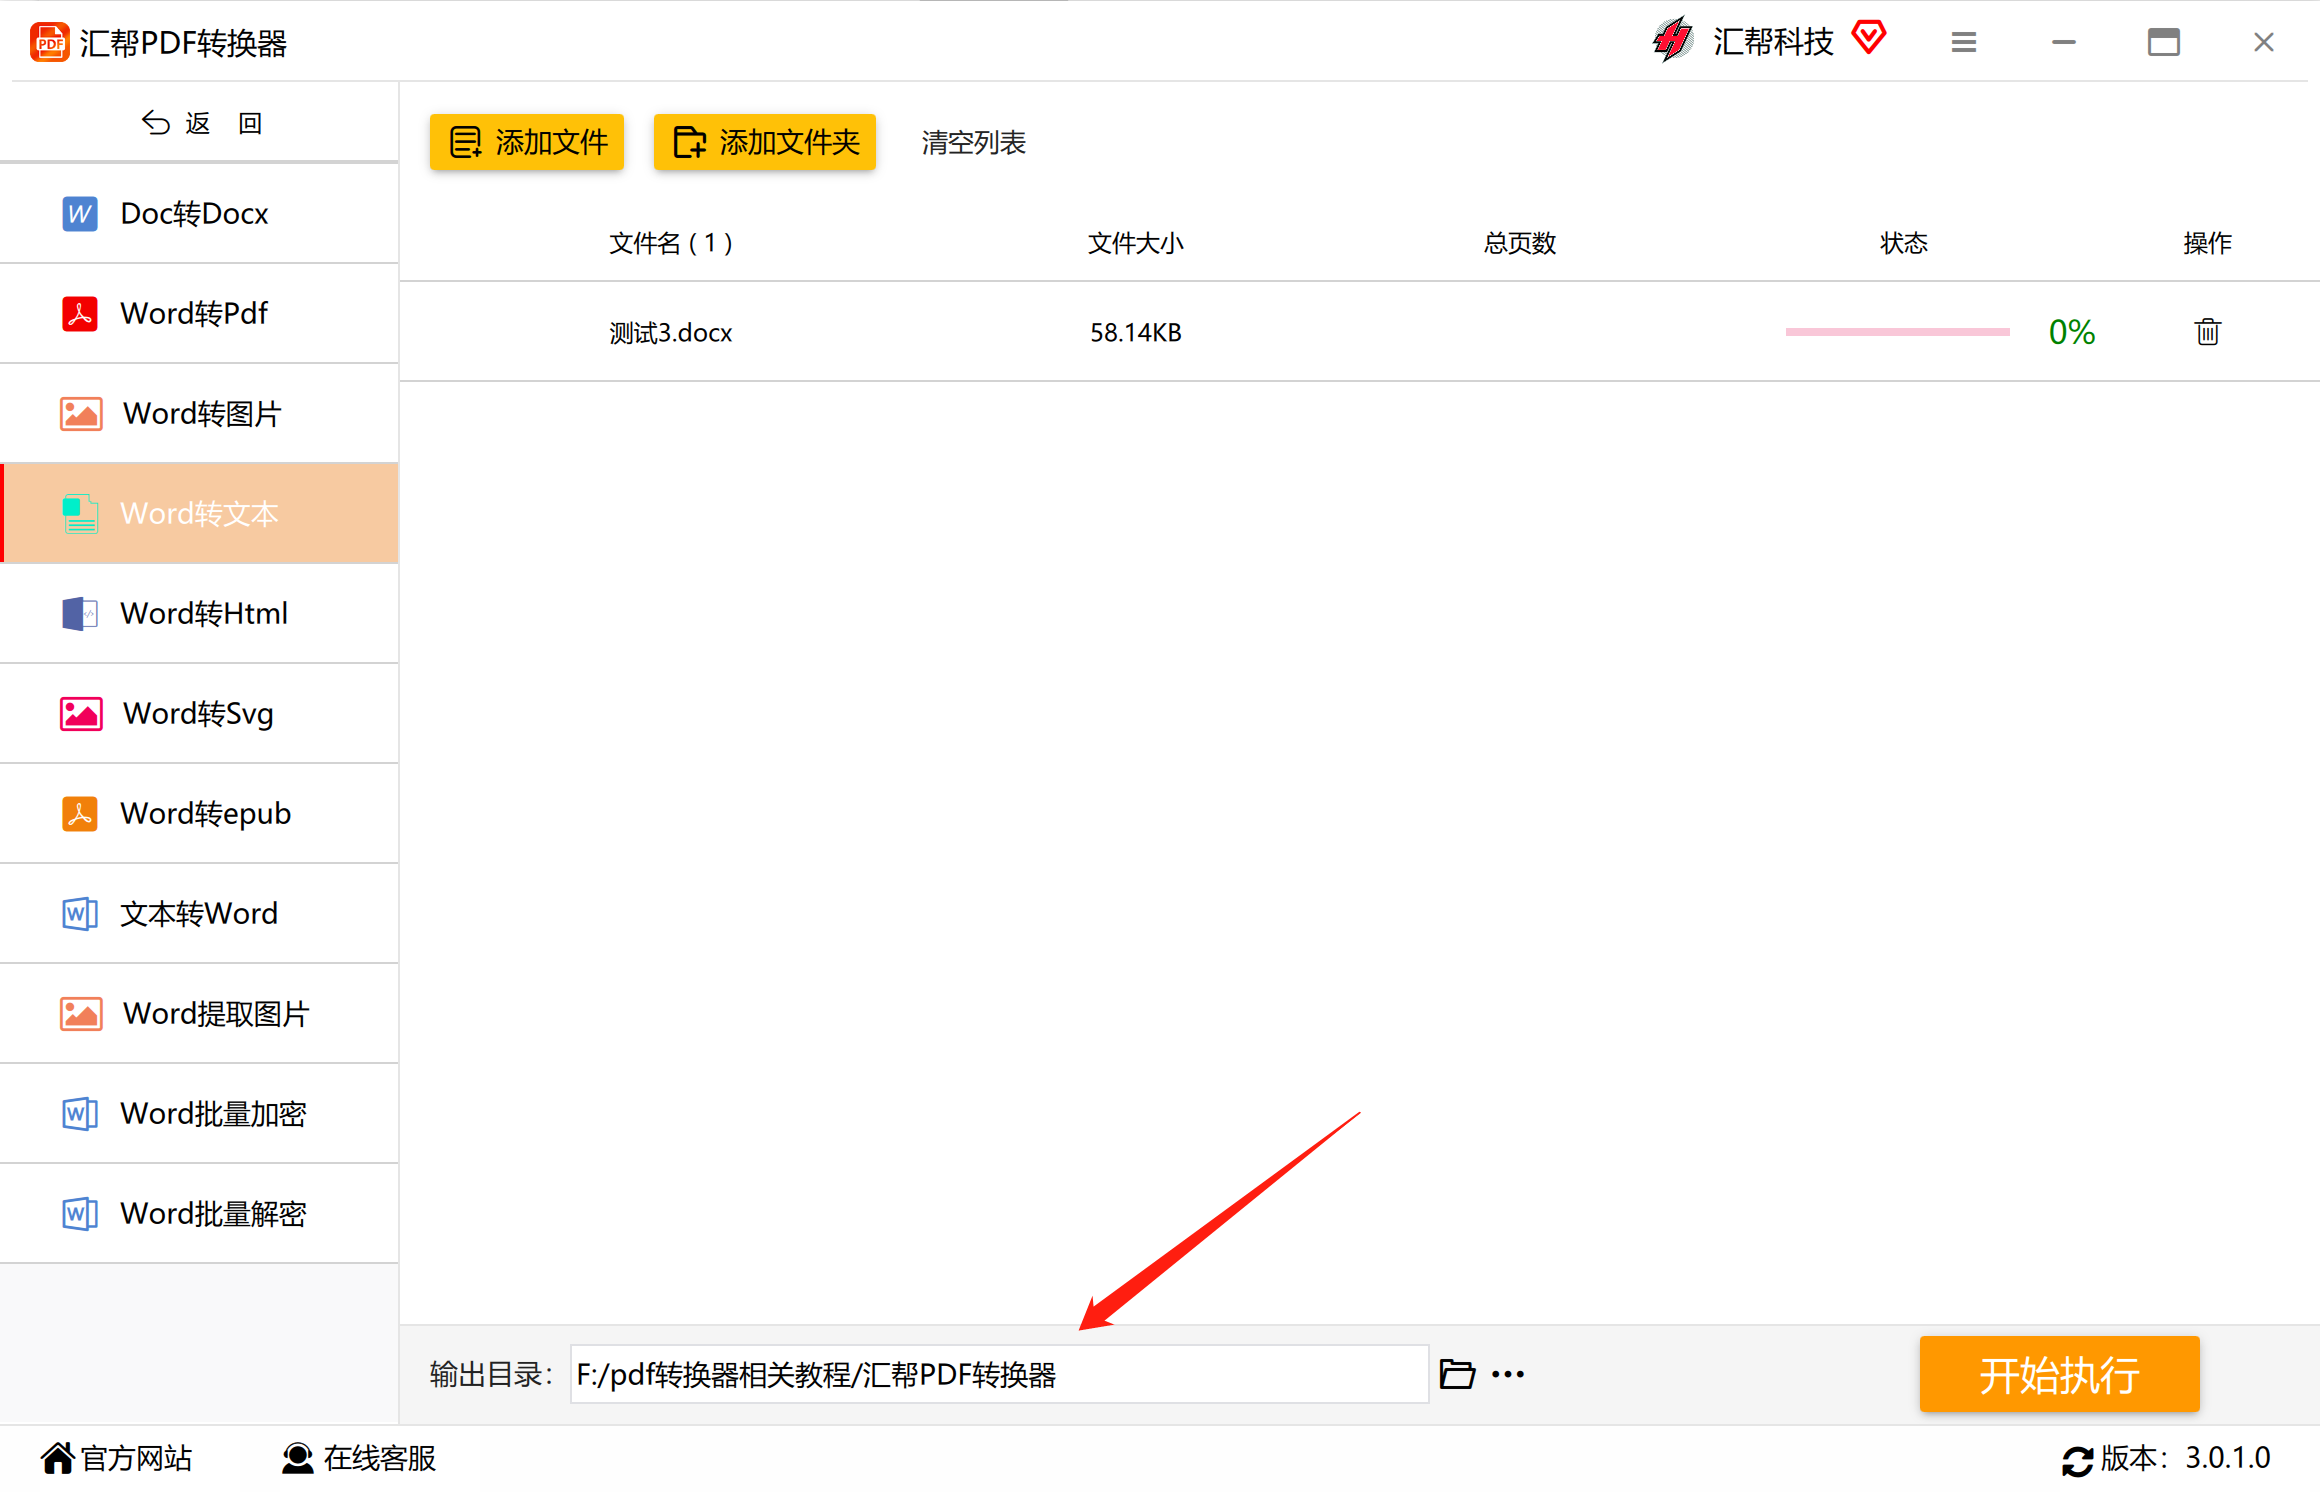Click the version refresh icon
The image size is (2320, 1492).
2078,1460
